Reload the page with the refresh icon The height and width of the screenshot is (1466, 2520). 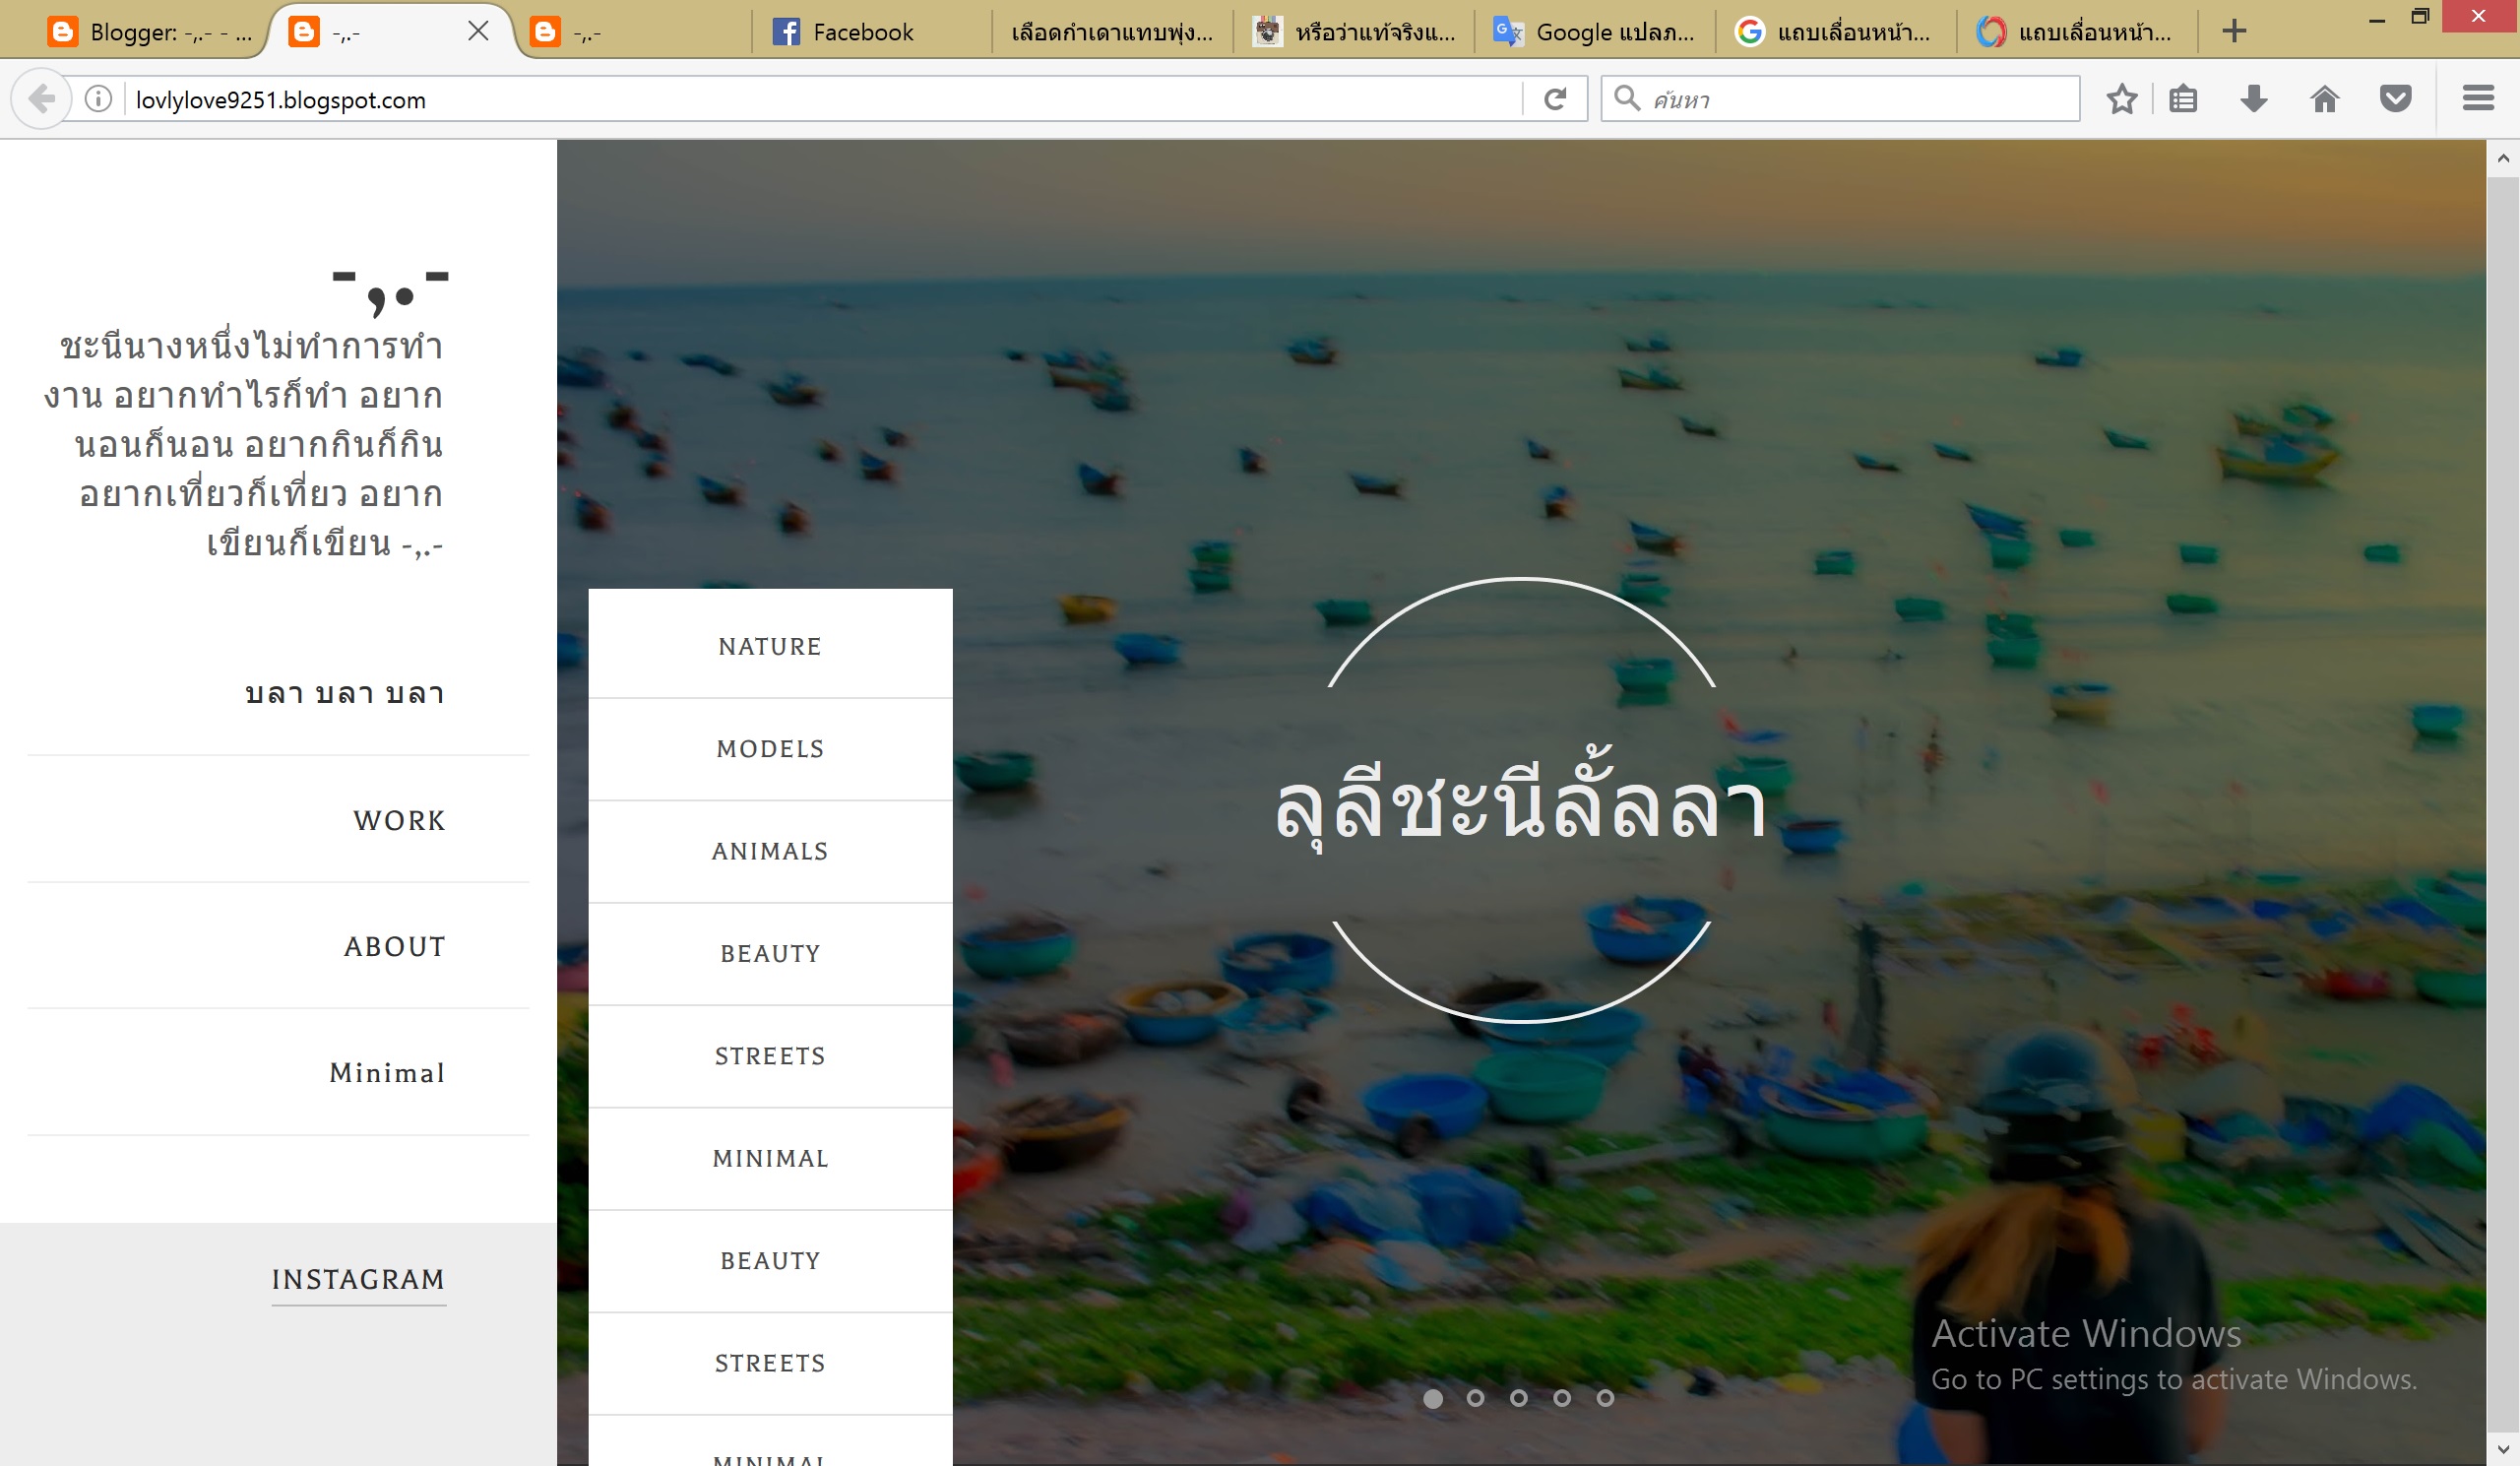1554,99
